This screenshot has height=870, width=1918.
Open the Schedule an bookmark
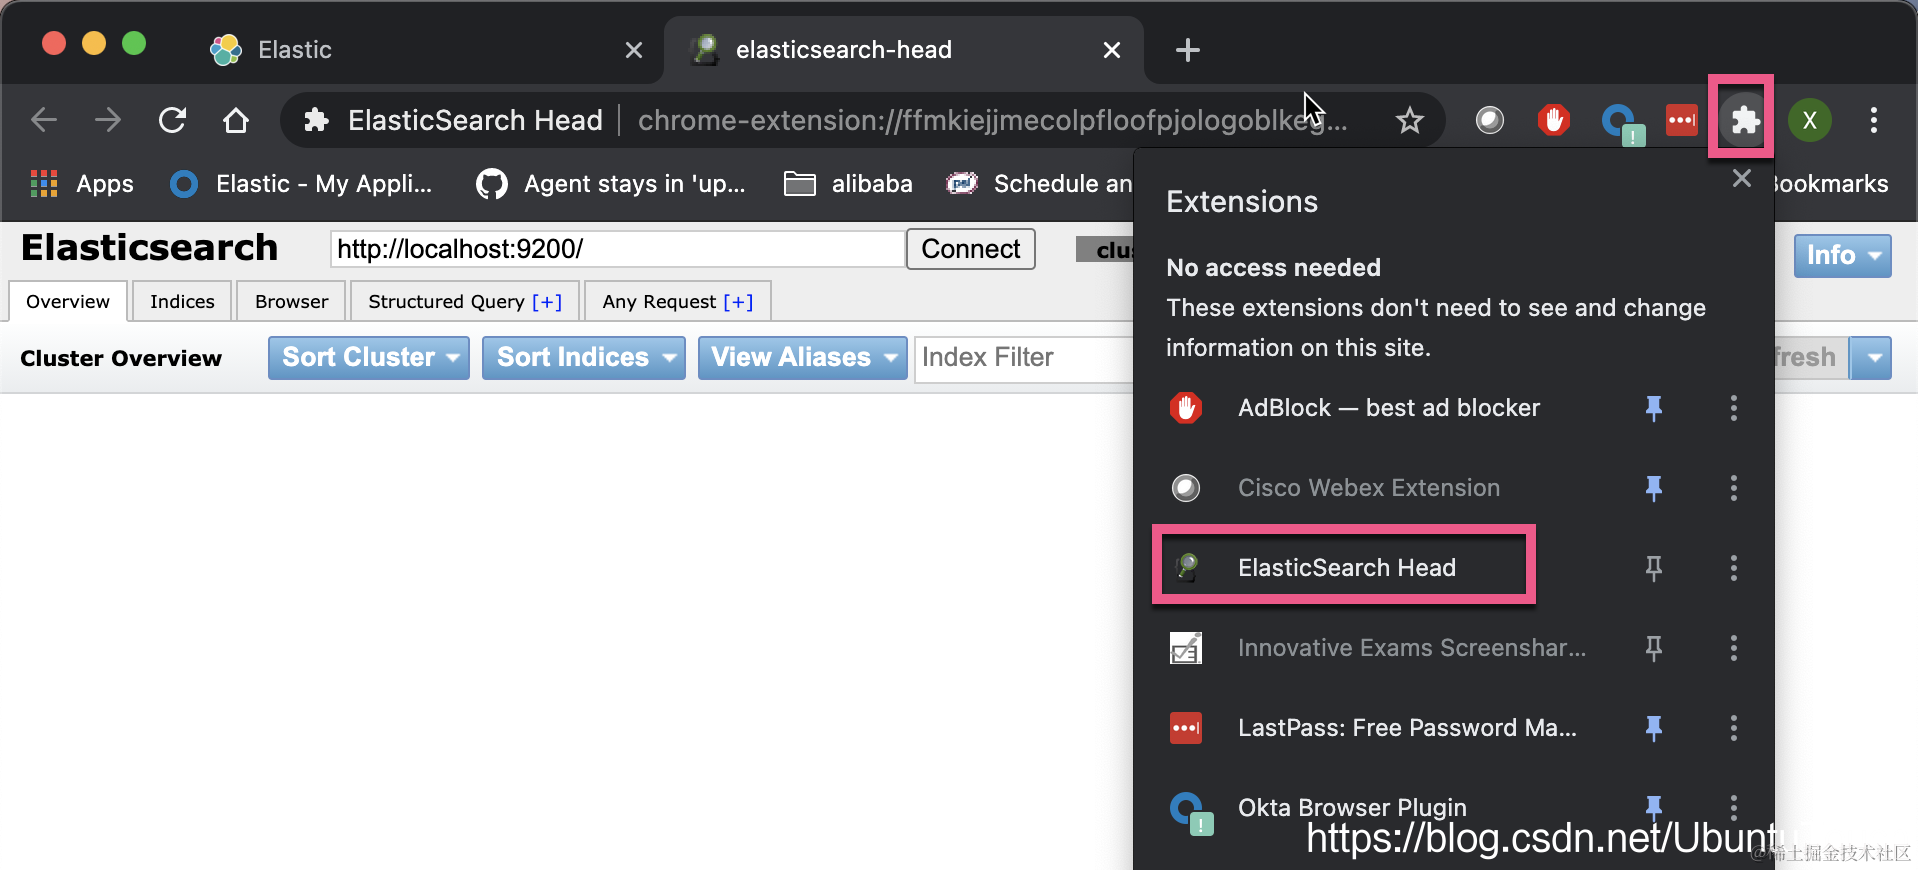tap(1038, 184)
